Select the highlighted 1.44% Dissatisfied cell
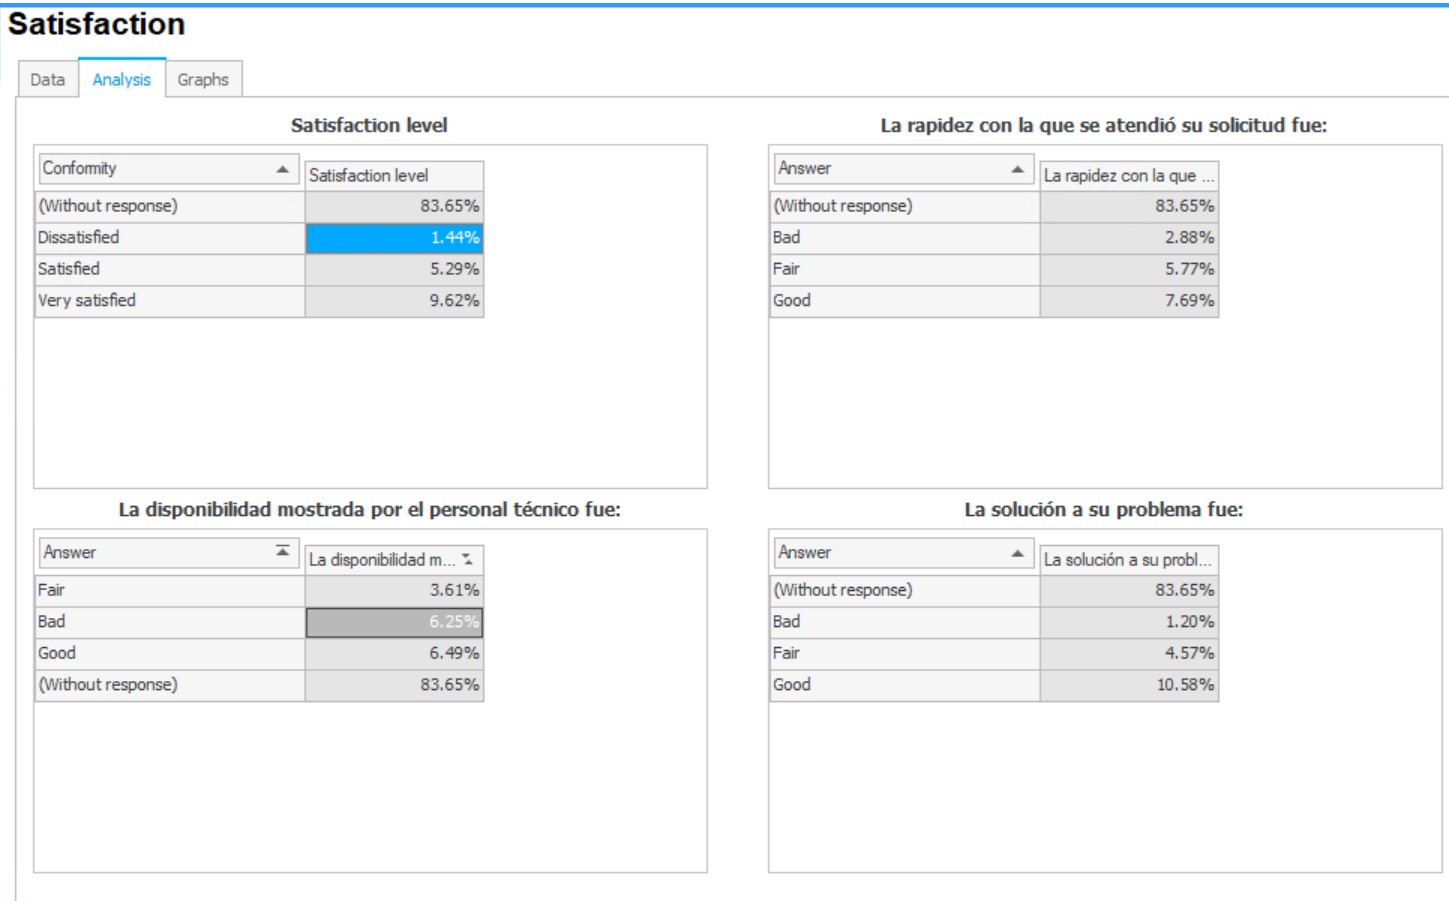 point(394,238)
